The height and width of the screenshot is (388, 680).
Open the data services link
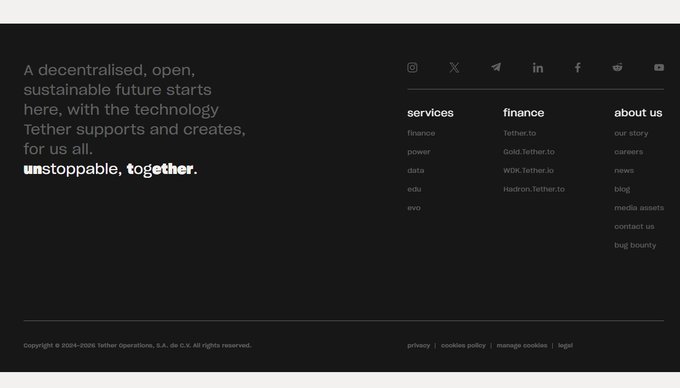[415, 170]
